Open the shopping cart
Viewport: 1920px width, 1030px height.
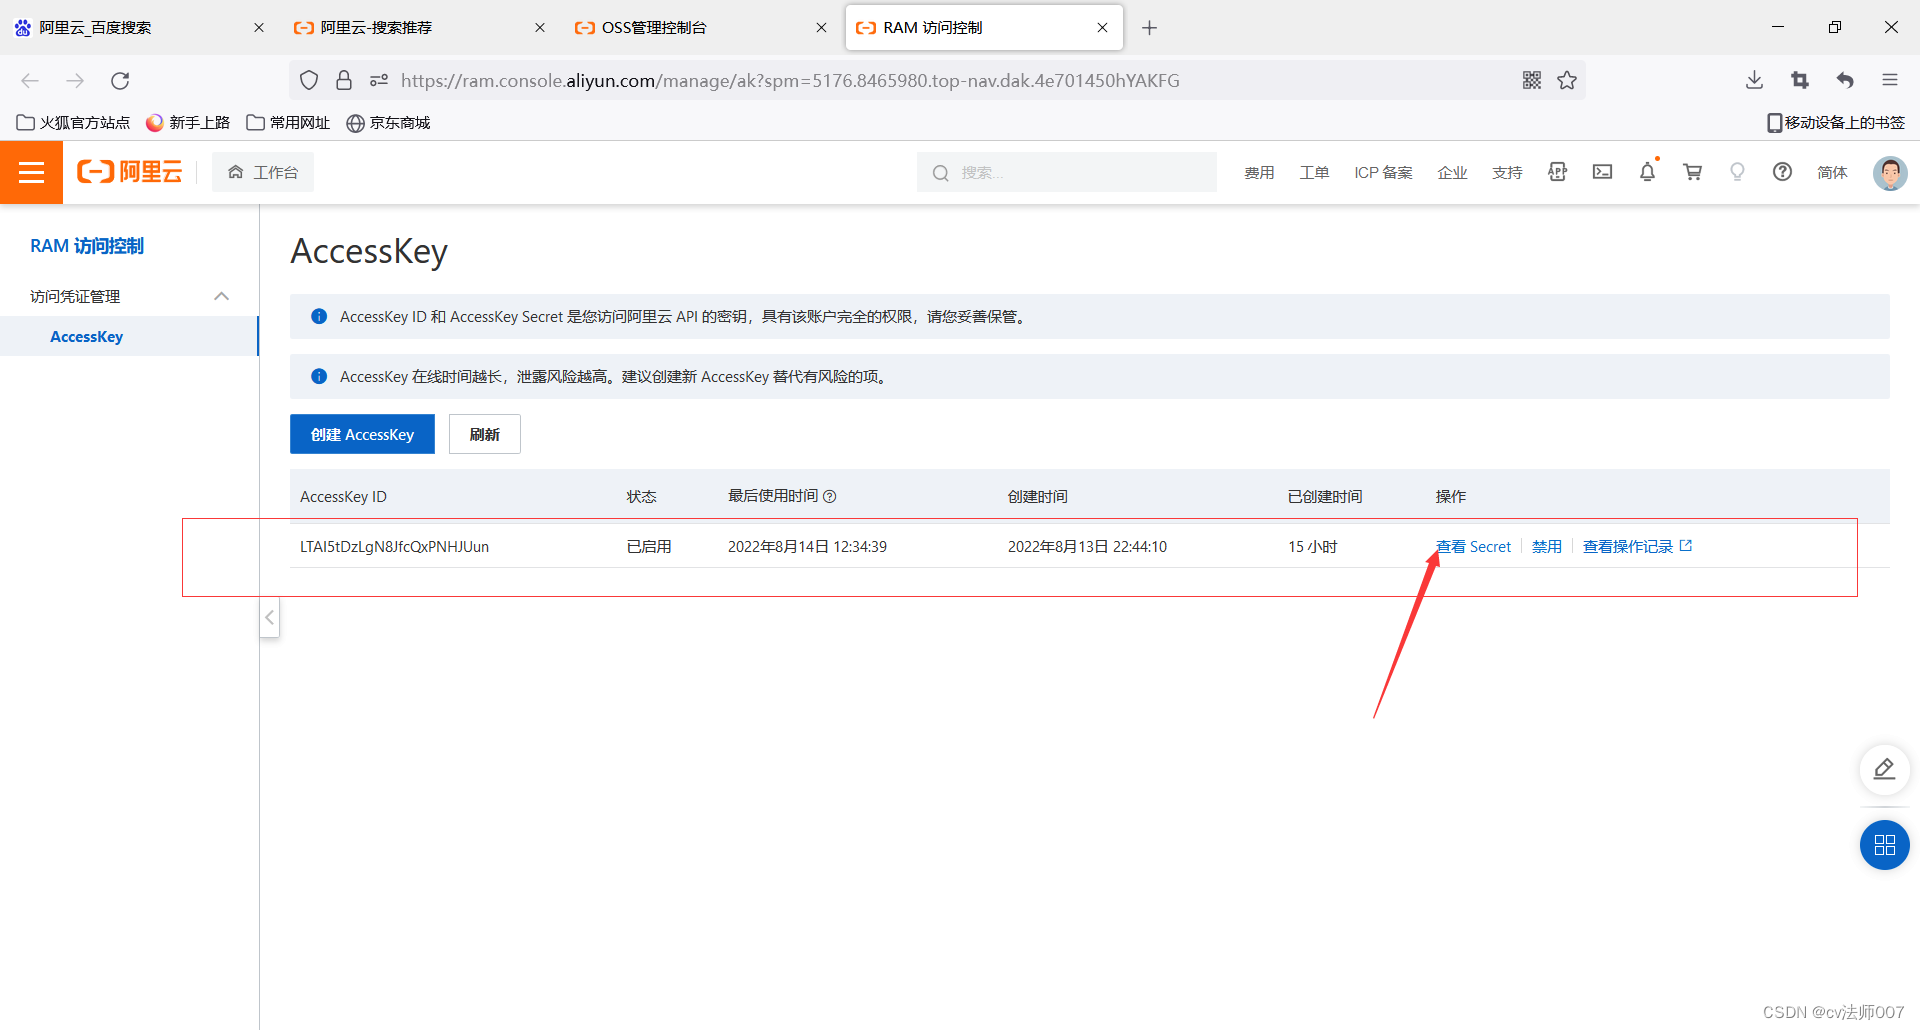[1692, 172]
